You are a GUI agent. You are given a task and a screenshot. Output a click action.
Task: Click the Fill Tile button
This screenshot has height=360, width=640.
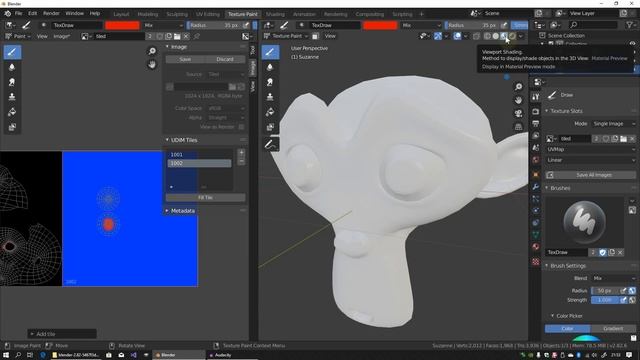(x=205, y=198)
